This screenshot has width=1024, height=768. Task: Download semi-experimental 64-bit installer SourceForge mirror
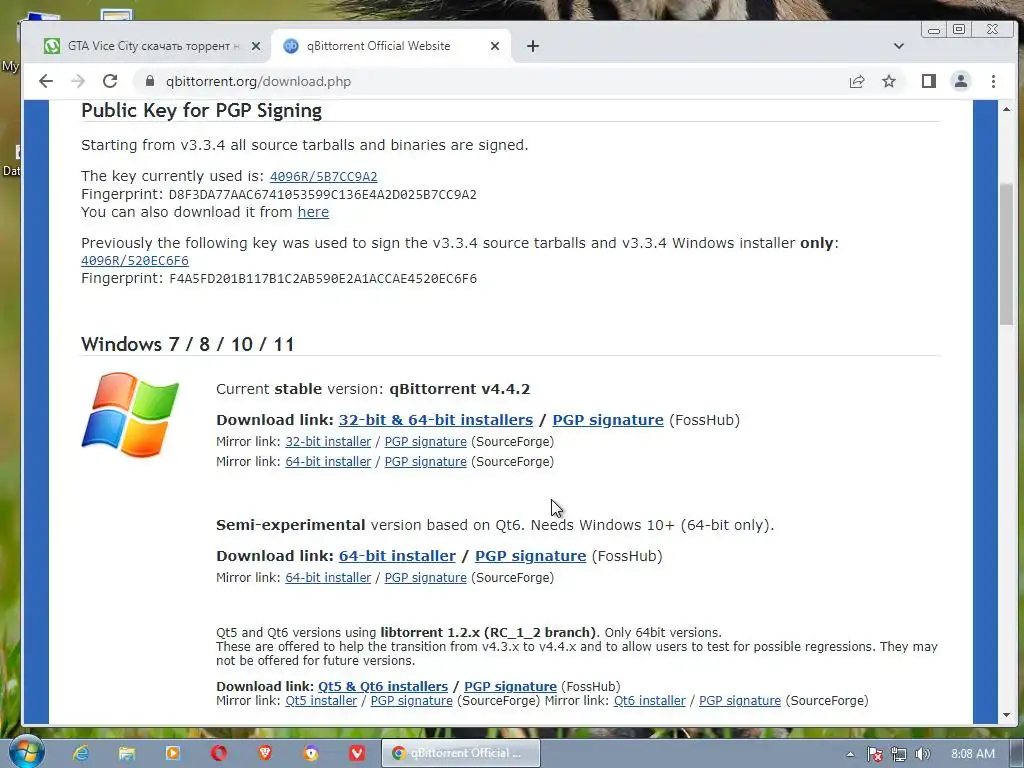click(328, 578)
